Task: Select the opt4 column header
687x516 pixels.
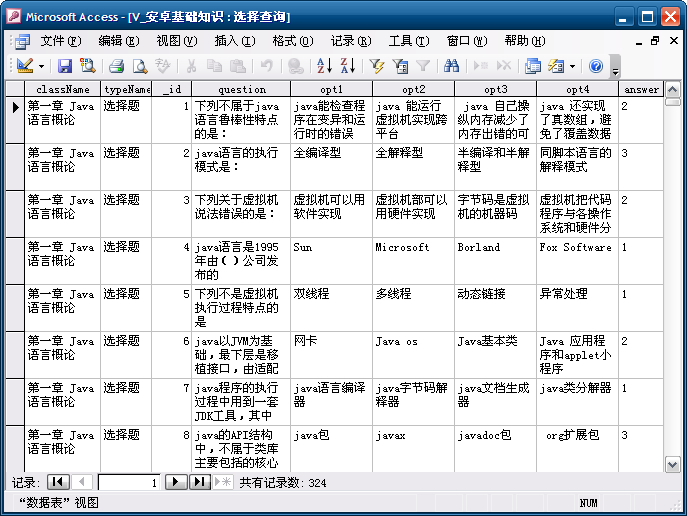Action: click(577, 89)
